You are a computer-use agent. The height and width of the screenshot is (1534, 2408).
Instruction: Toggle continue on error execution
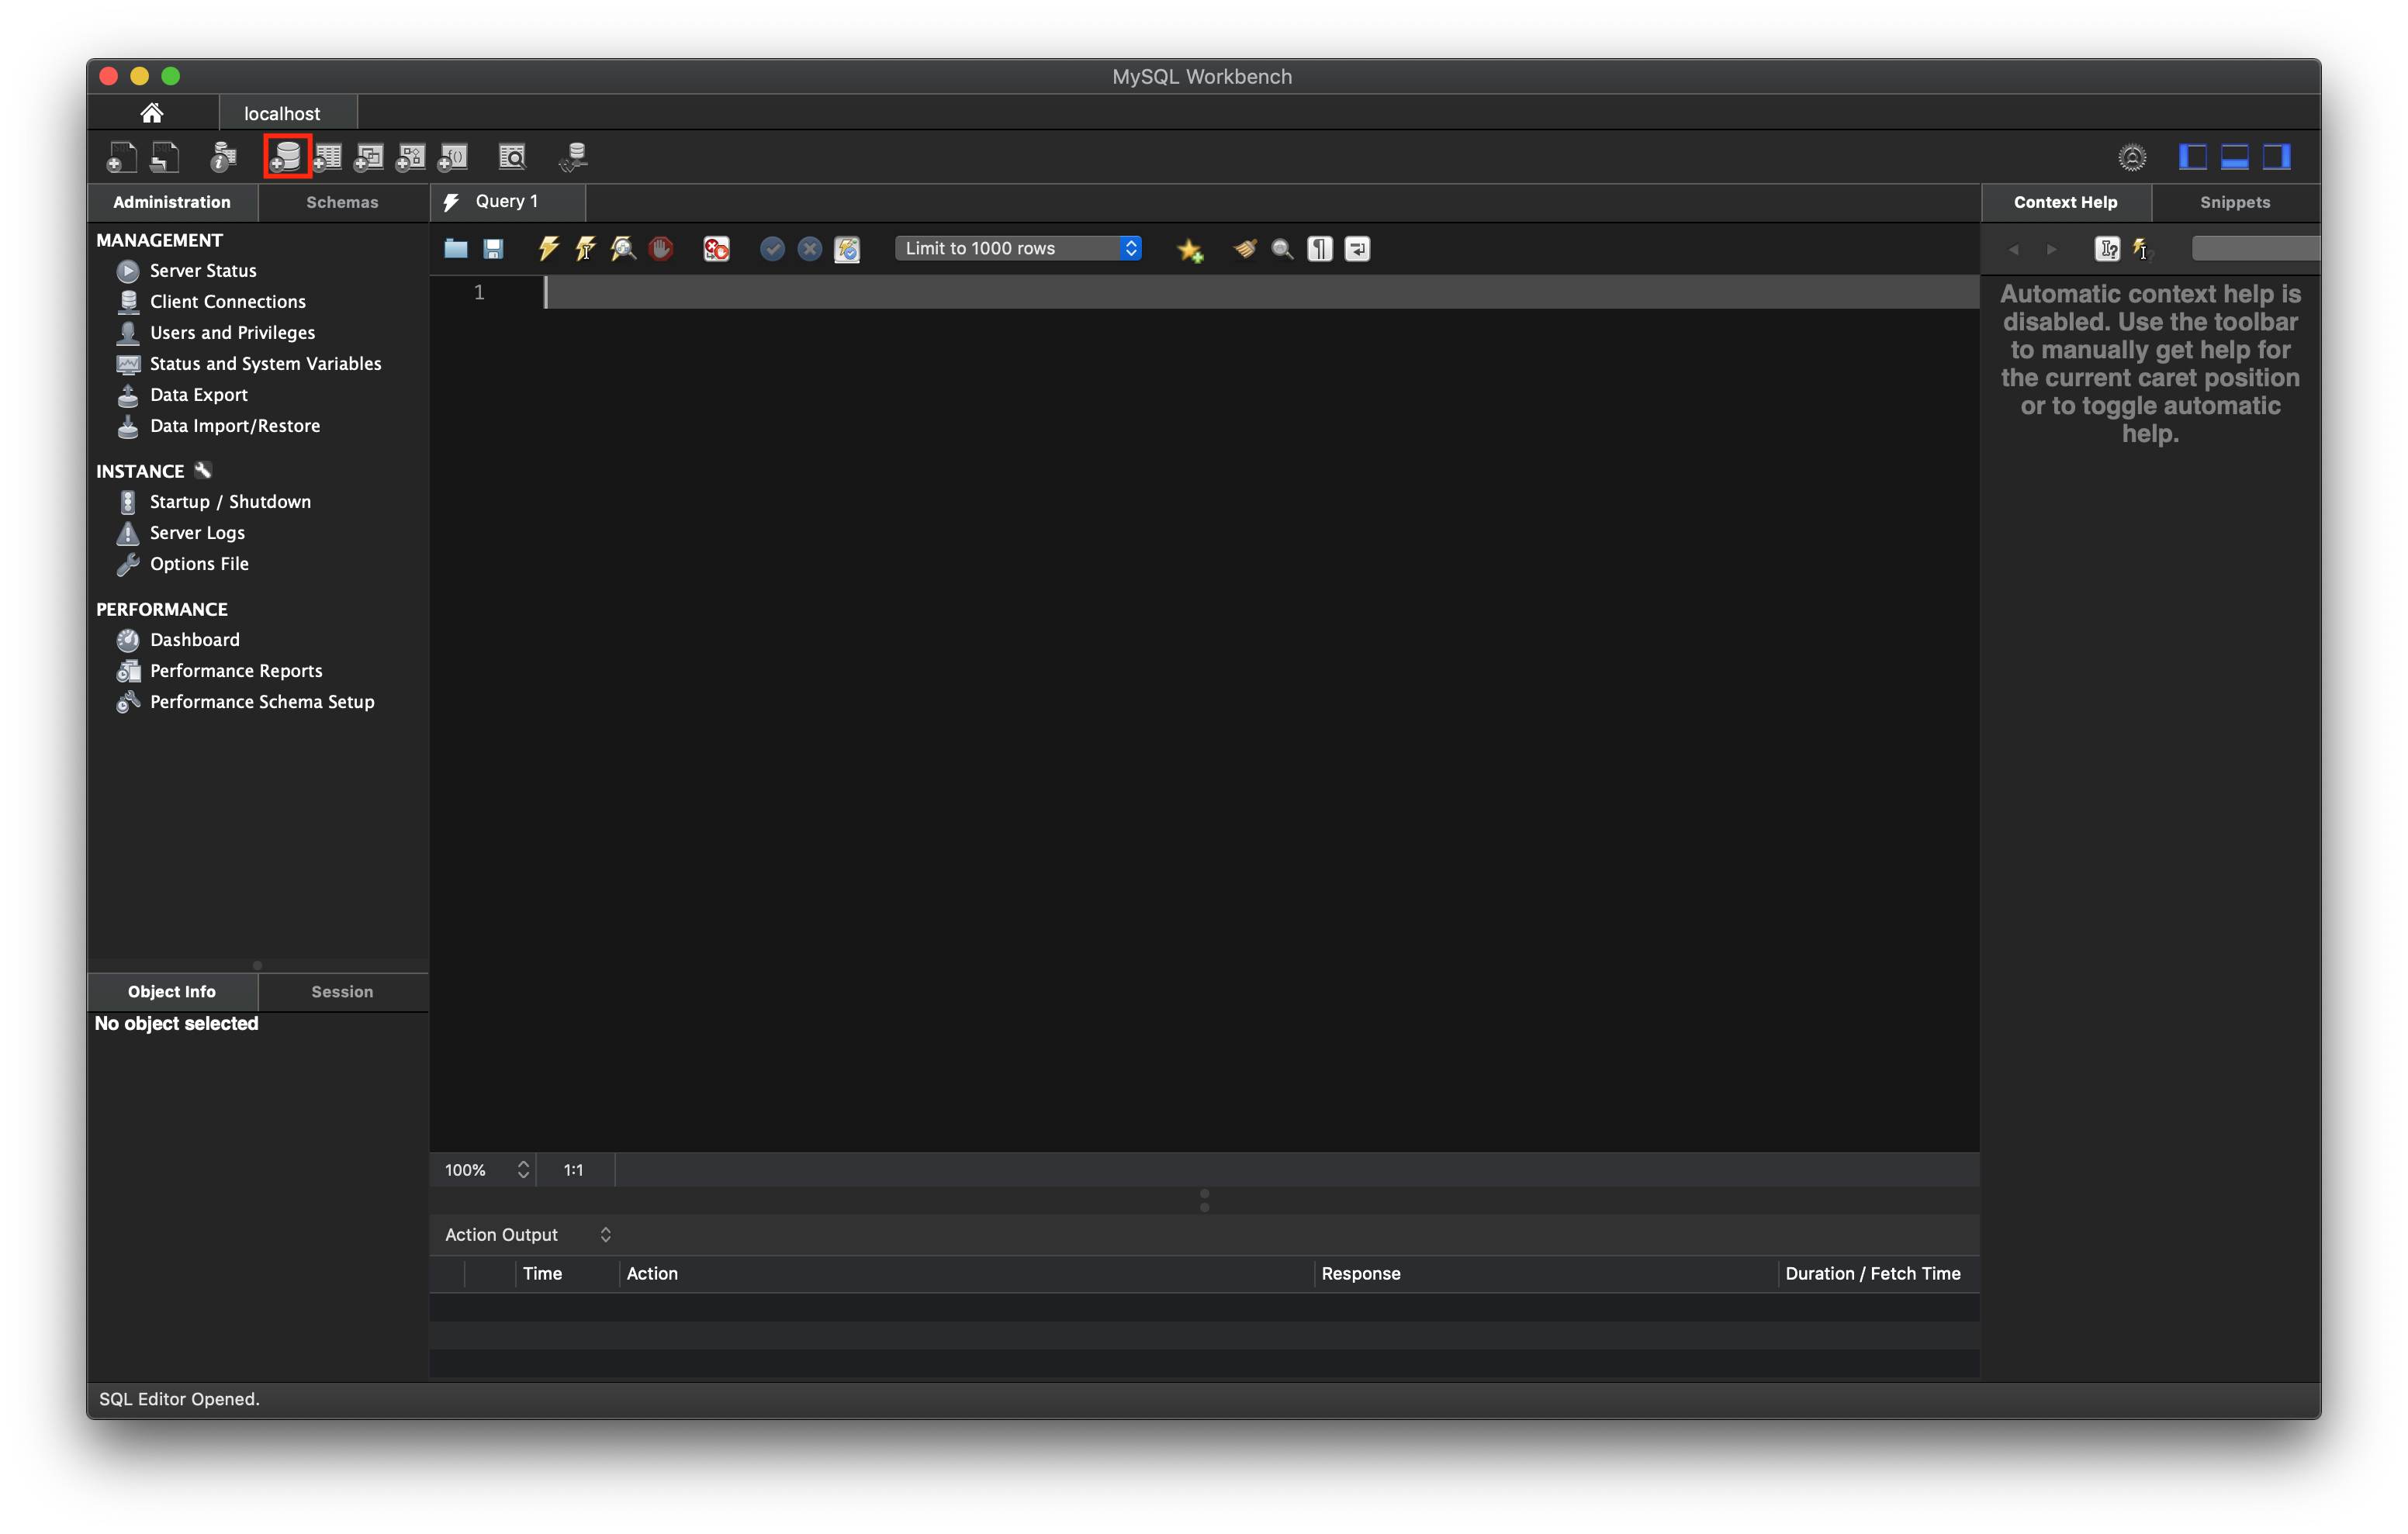[716, 249]
